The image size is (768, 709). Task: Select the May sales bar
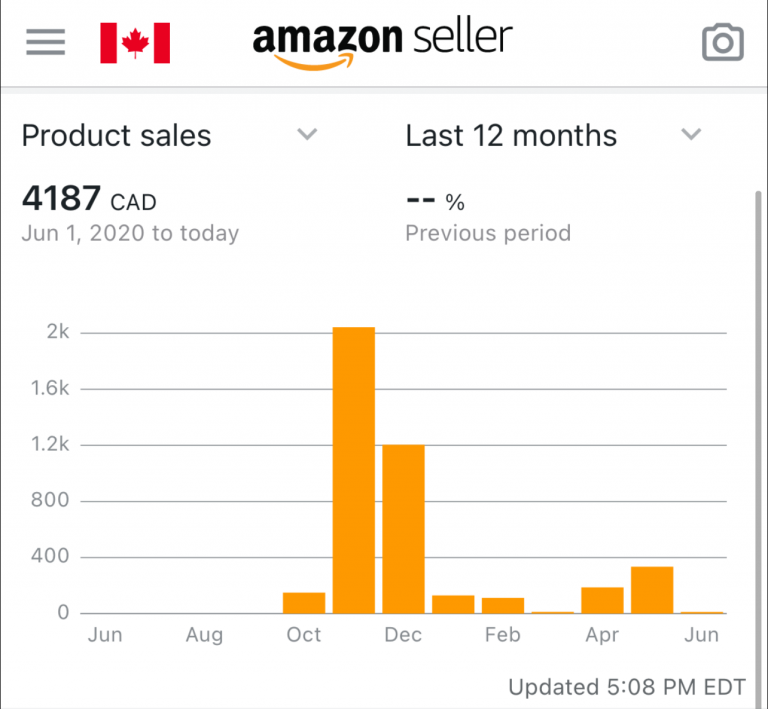point(652,590)
